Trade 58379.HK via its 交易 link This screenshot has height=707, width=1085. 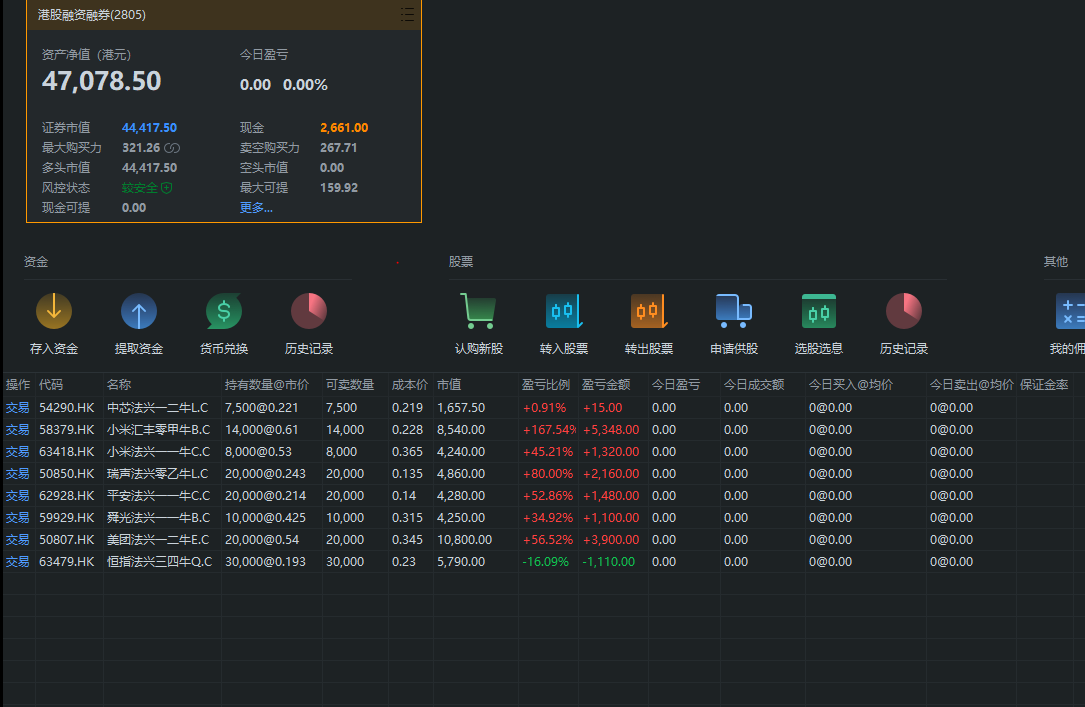click(x=17, y=430)
